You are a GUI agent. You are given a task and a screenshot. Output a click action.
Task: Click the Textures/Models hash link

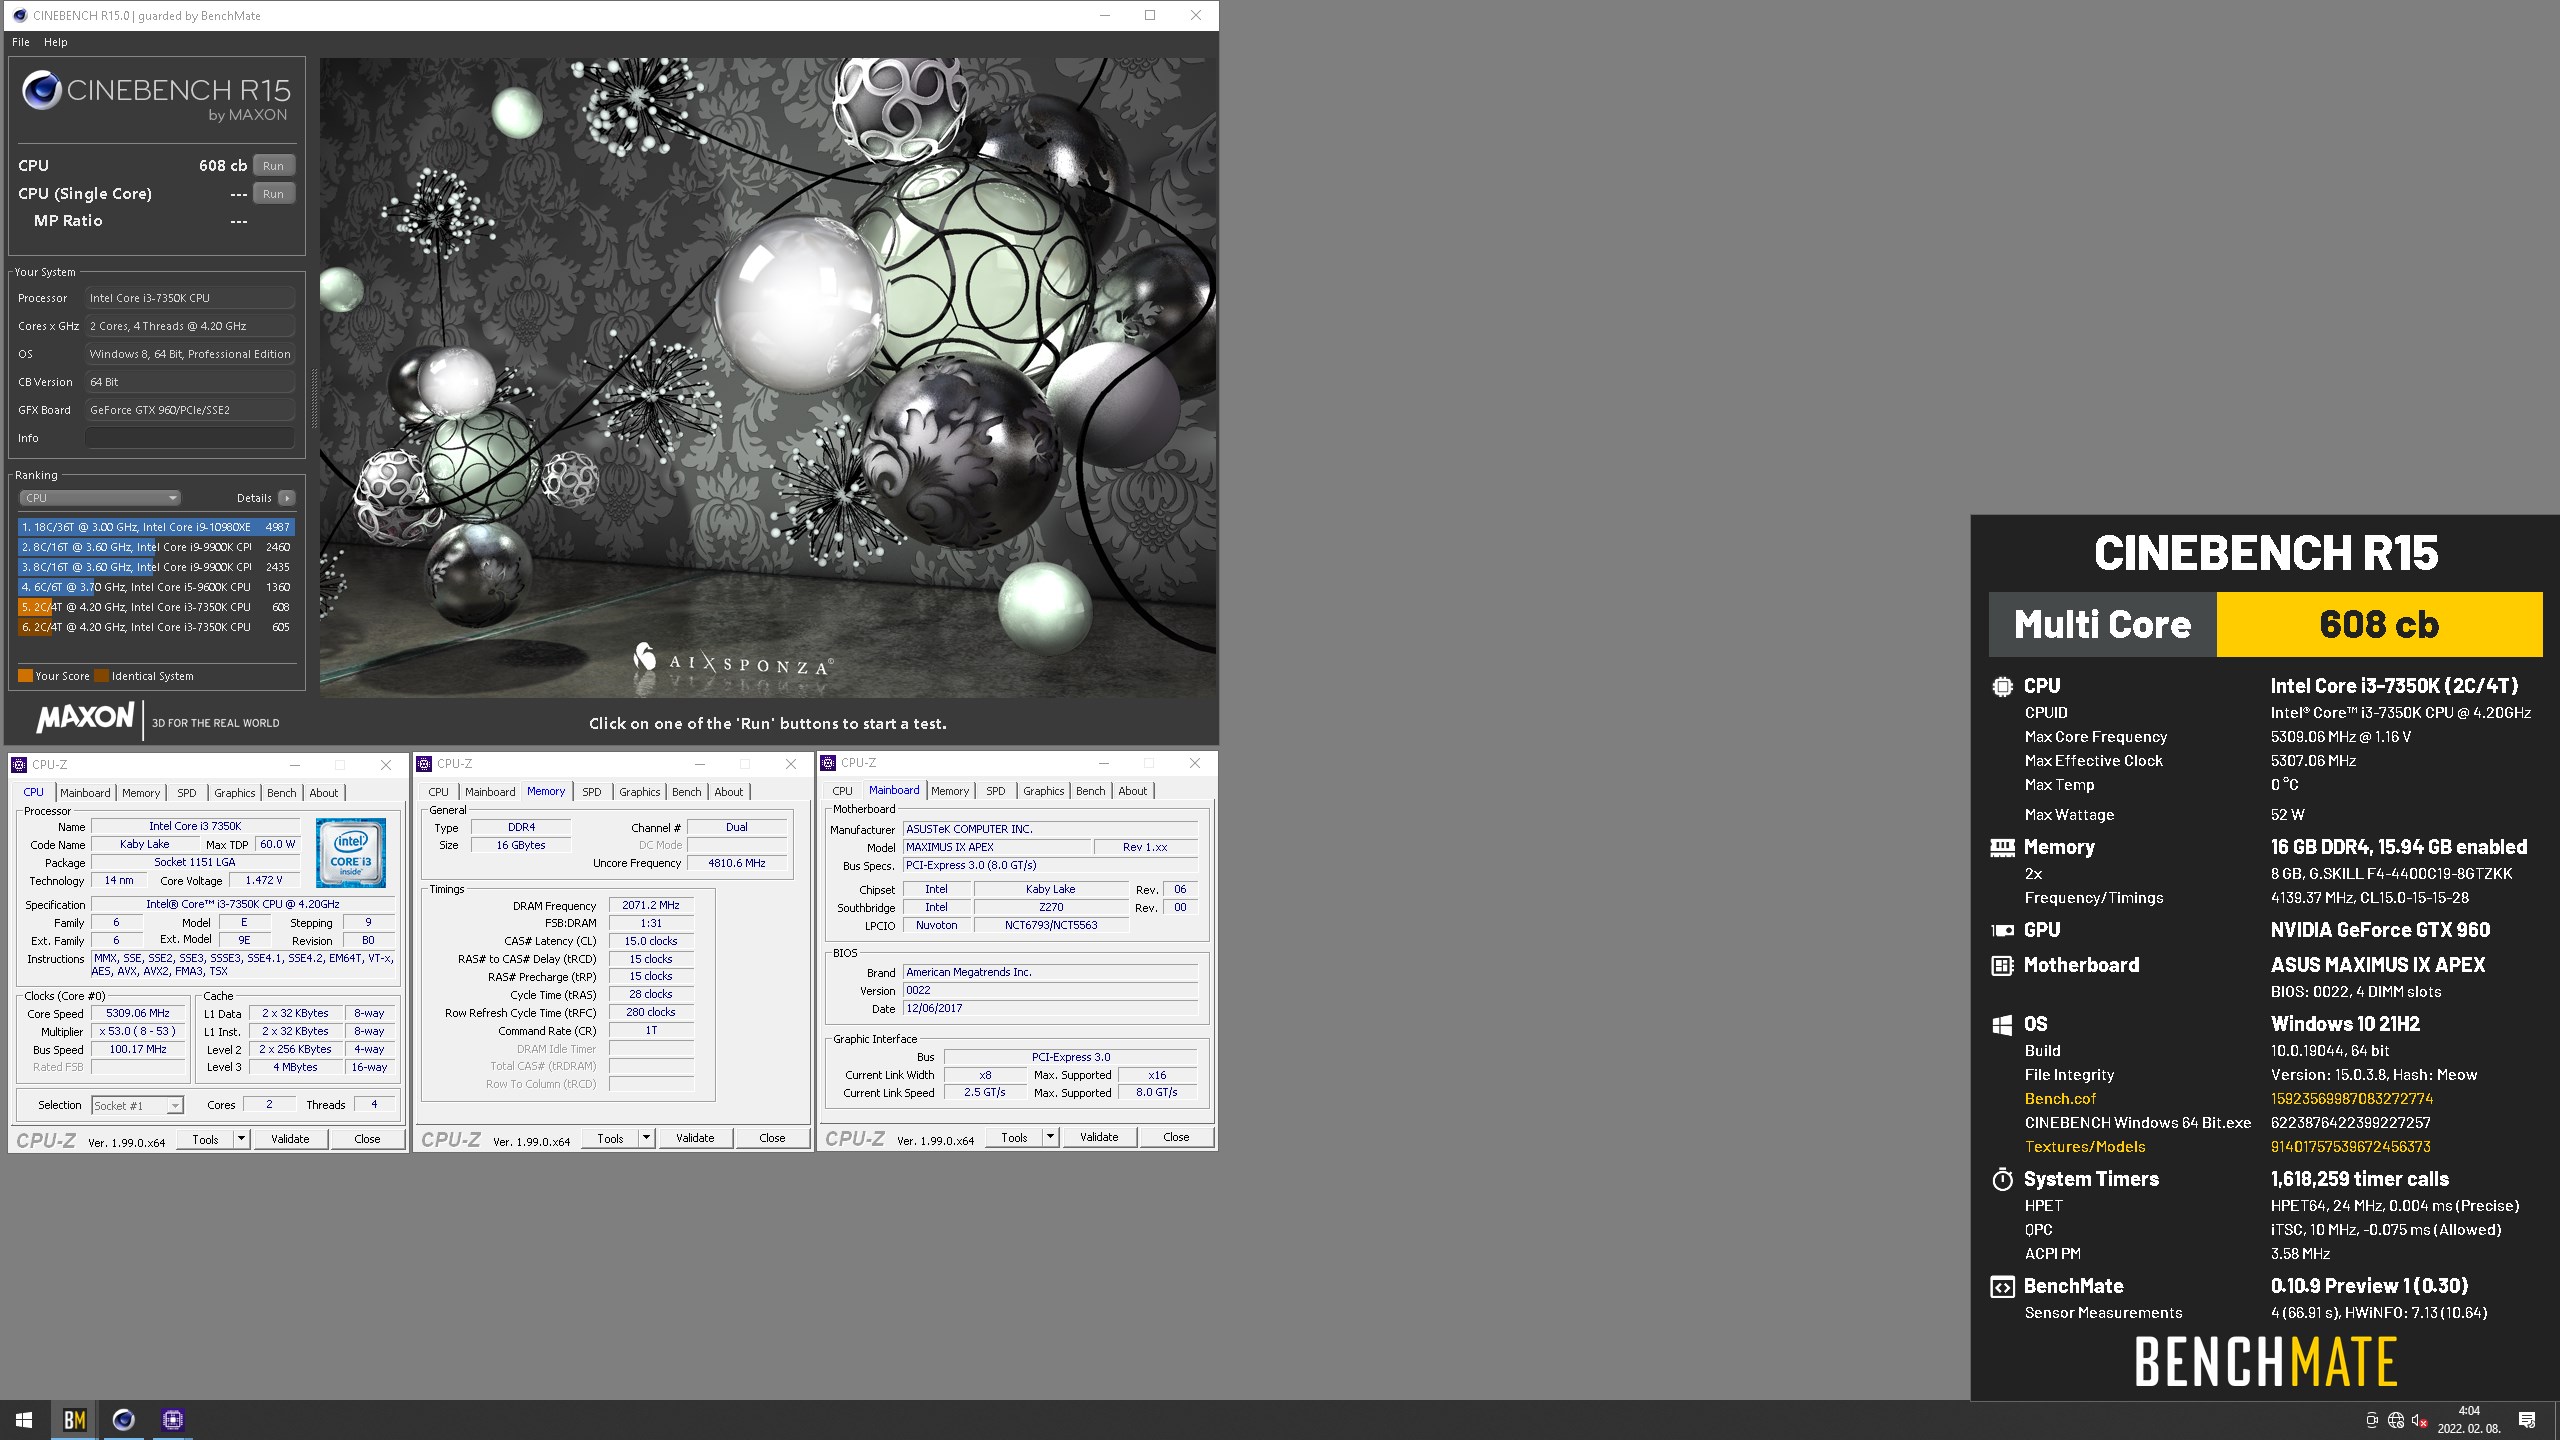[2350, 1147]
